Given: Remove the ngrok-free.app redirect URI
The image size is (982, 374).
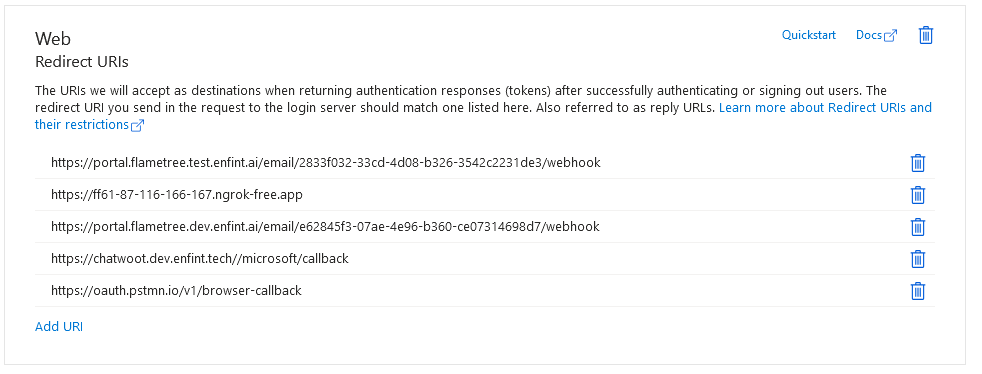Looking at the screenshot, I should (917, 195).
